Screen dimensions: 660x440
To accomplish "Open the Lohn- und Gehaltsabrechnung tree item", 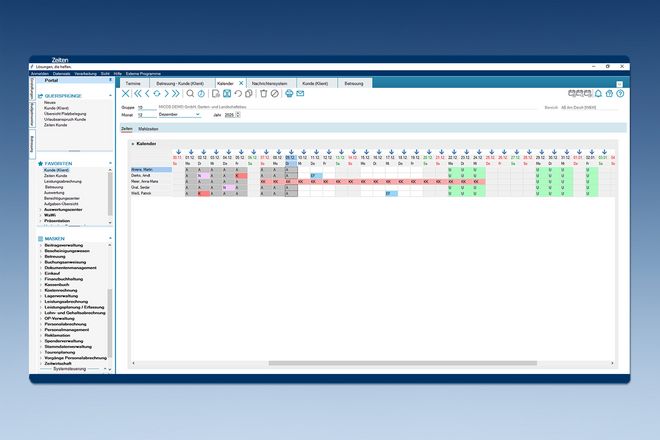I will (x=75, y=313).
